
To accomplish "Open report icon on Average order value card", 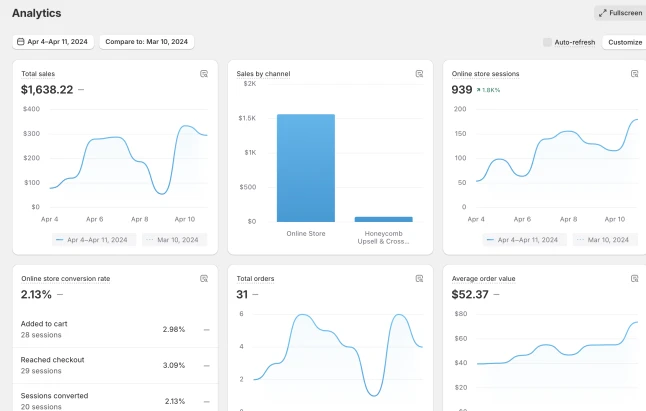I will 634,279.
